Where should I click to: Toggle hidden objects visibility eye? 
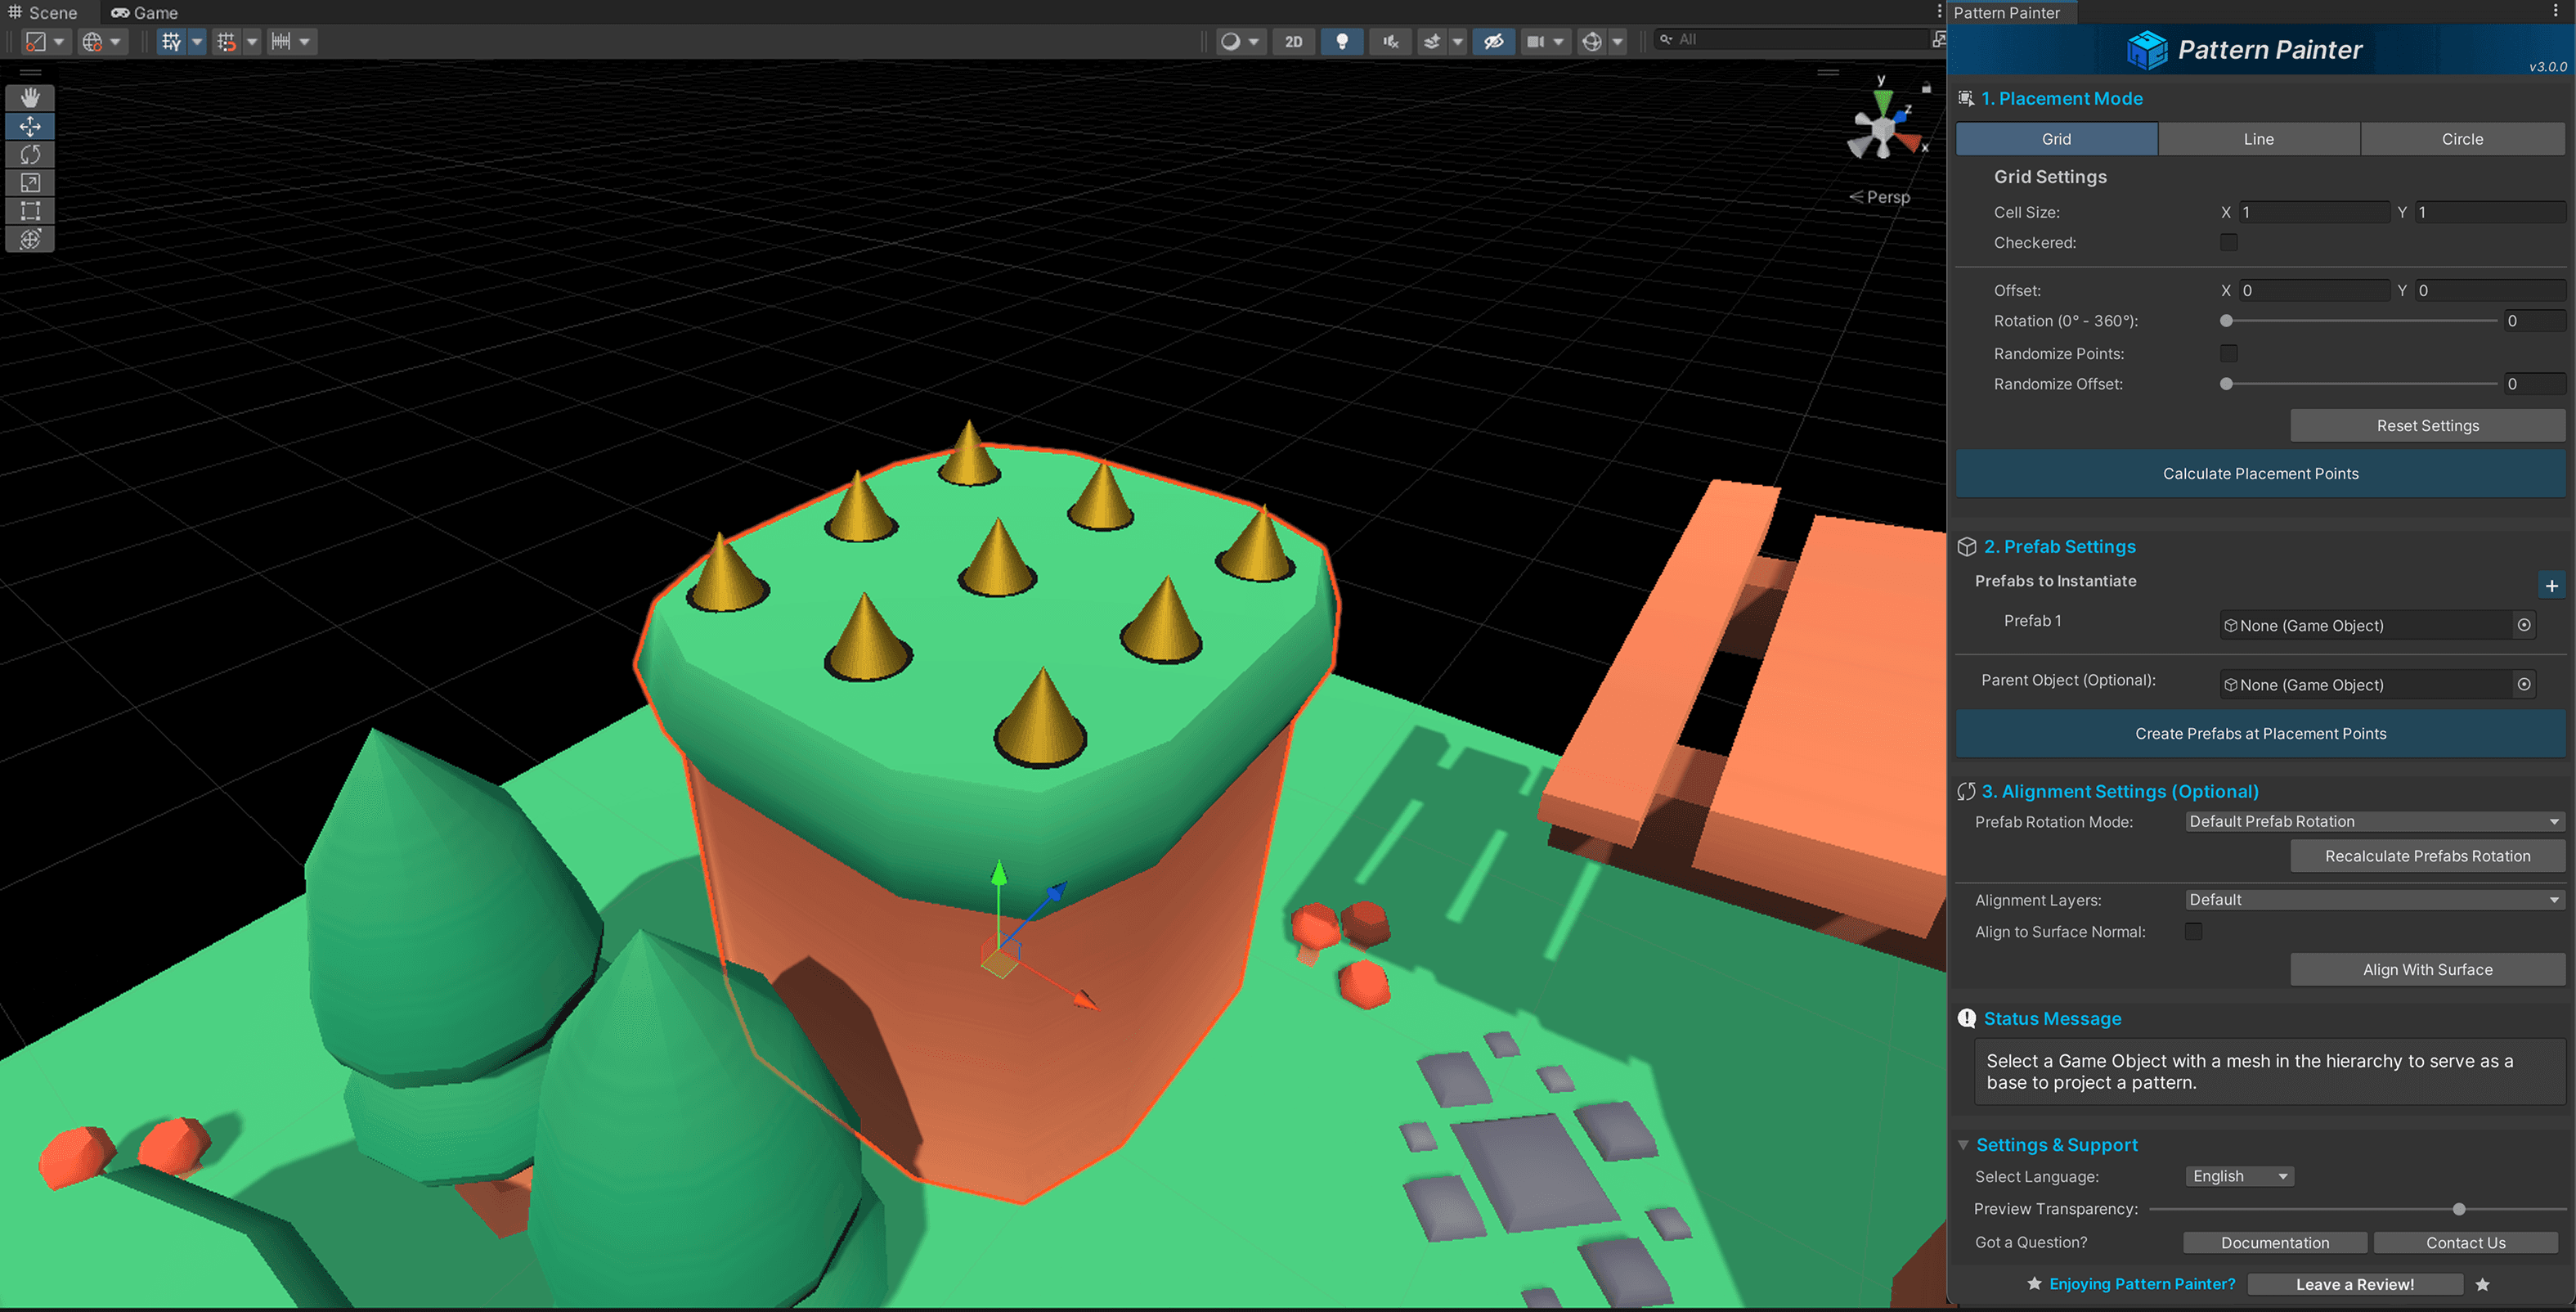(1493, 41)
